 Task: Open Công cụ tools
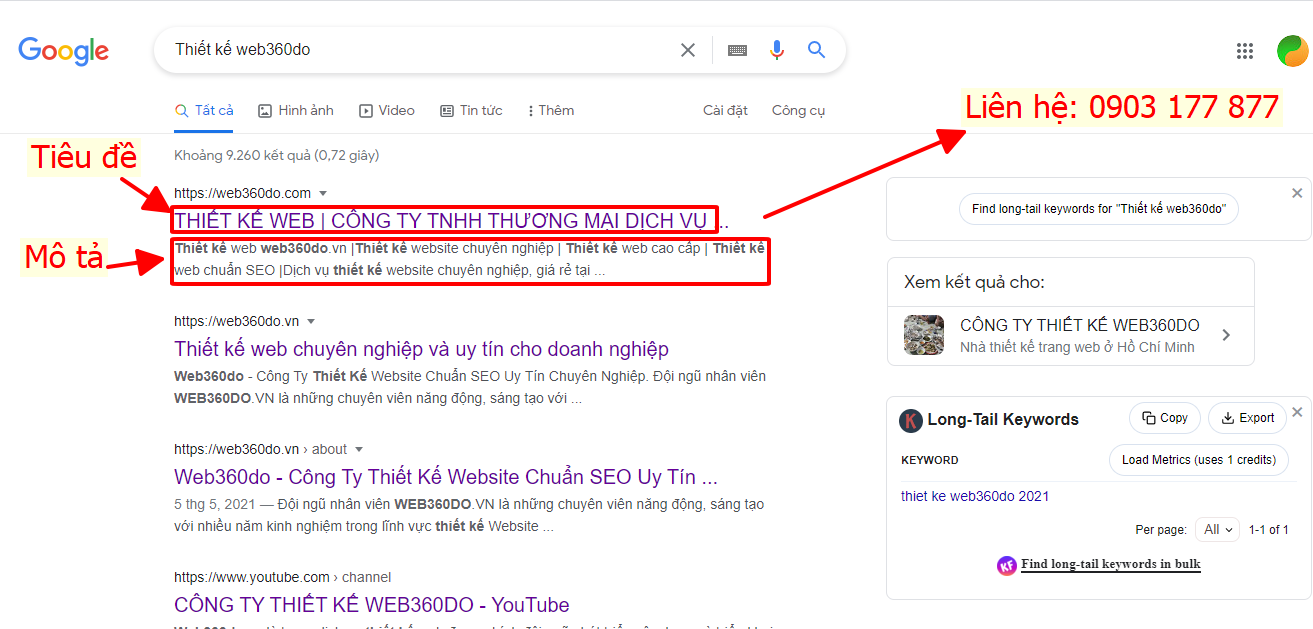coord(799,110)
